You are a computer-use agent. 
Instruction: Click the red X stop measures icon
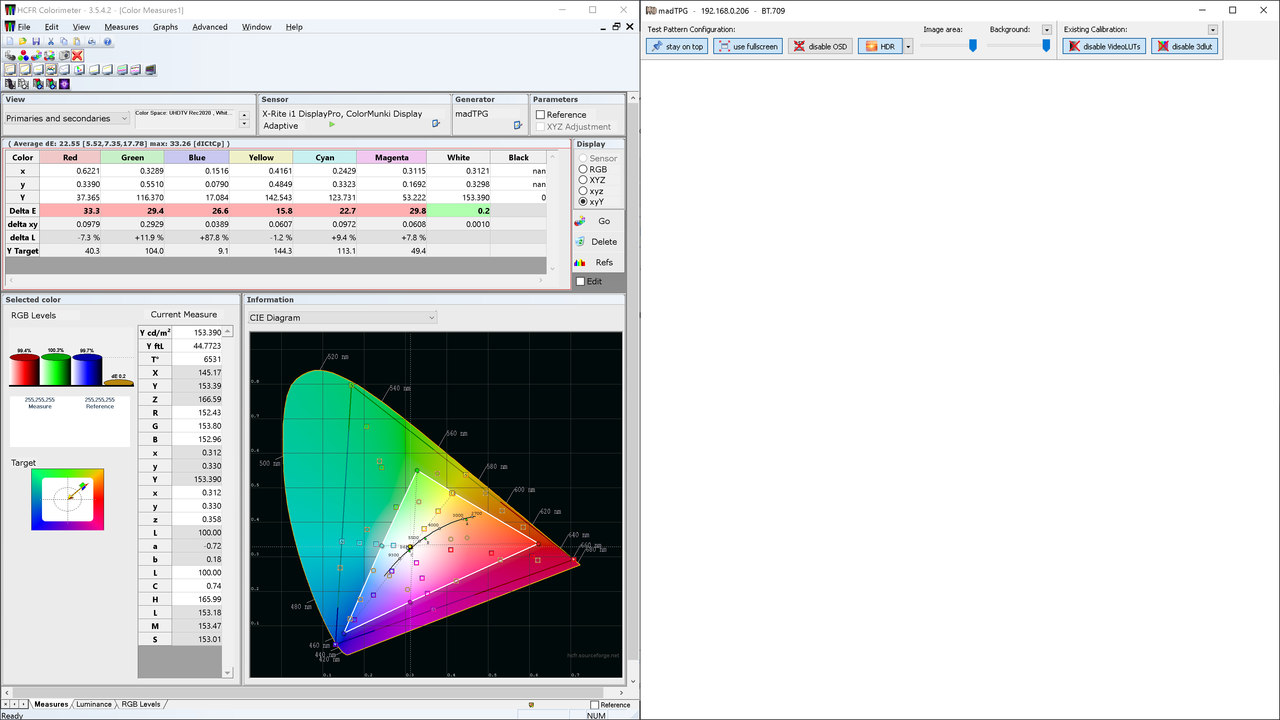(77, 55)
